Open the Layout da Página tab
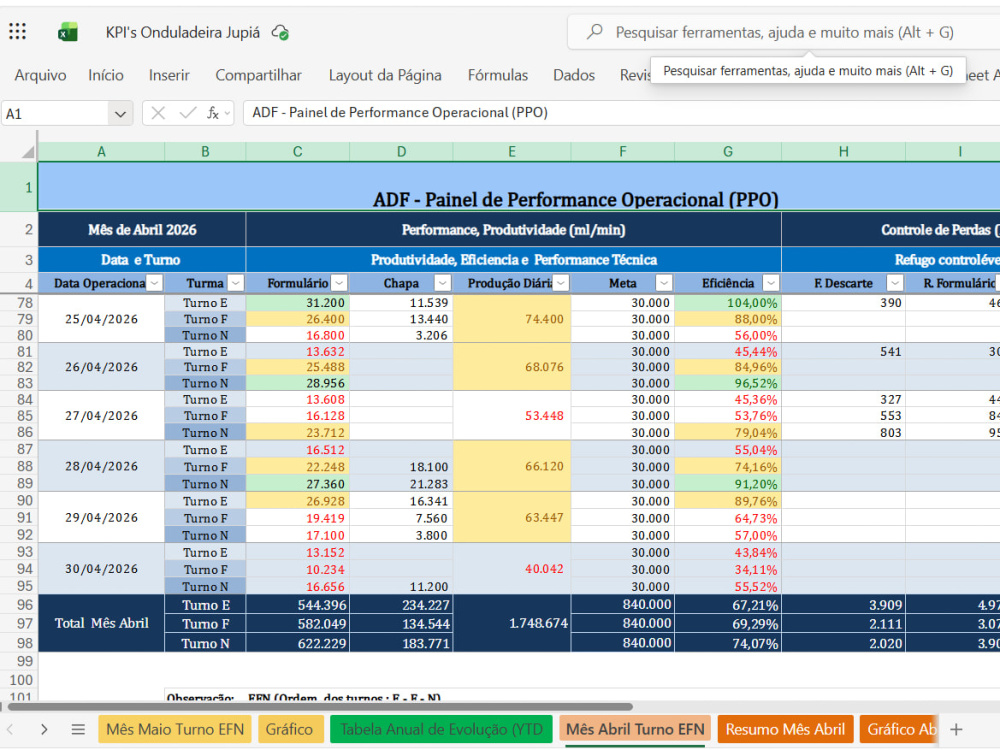 tap(385, 75)
